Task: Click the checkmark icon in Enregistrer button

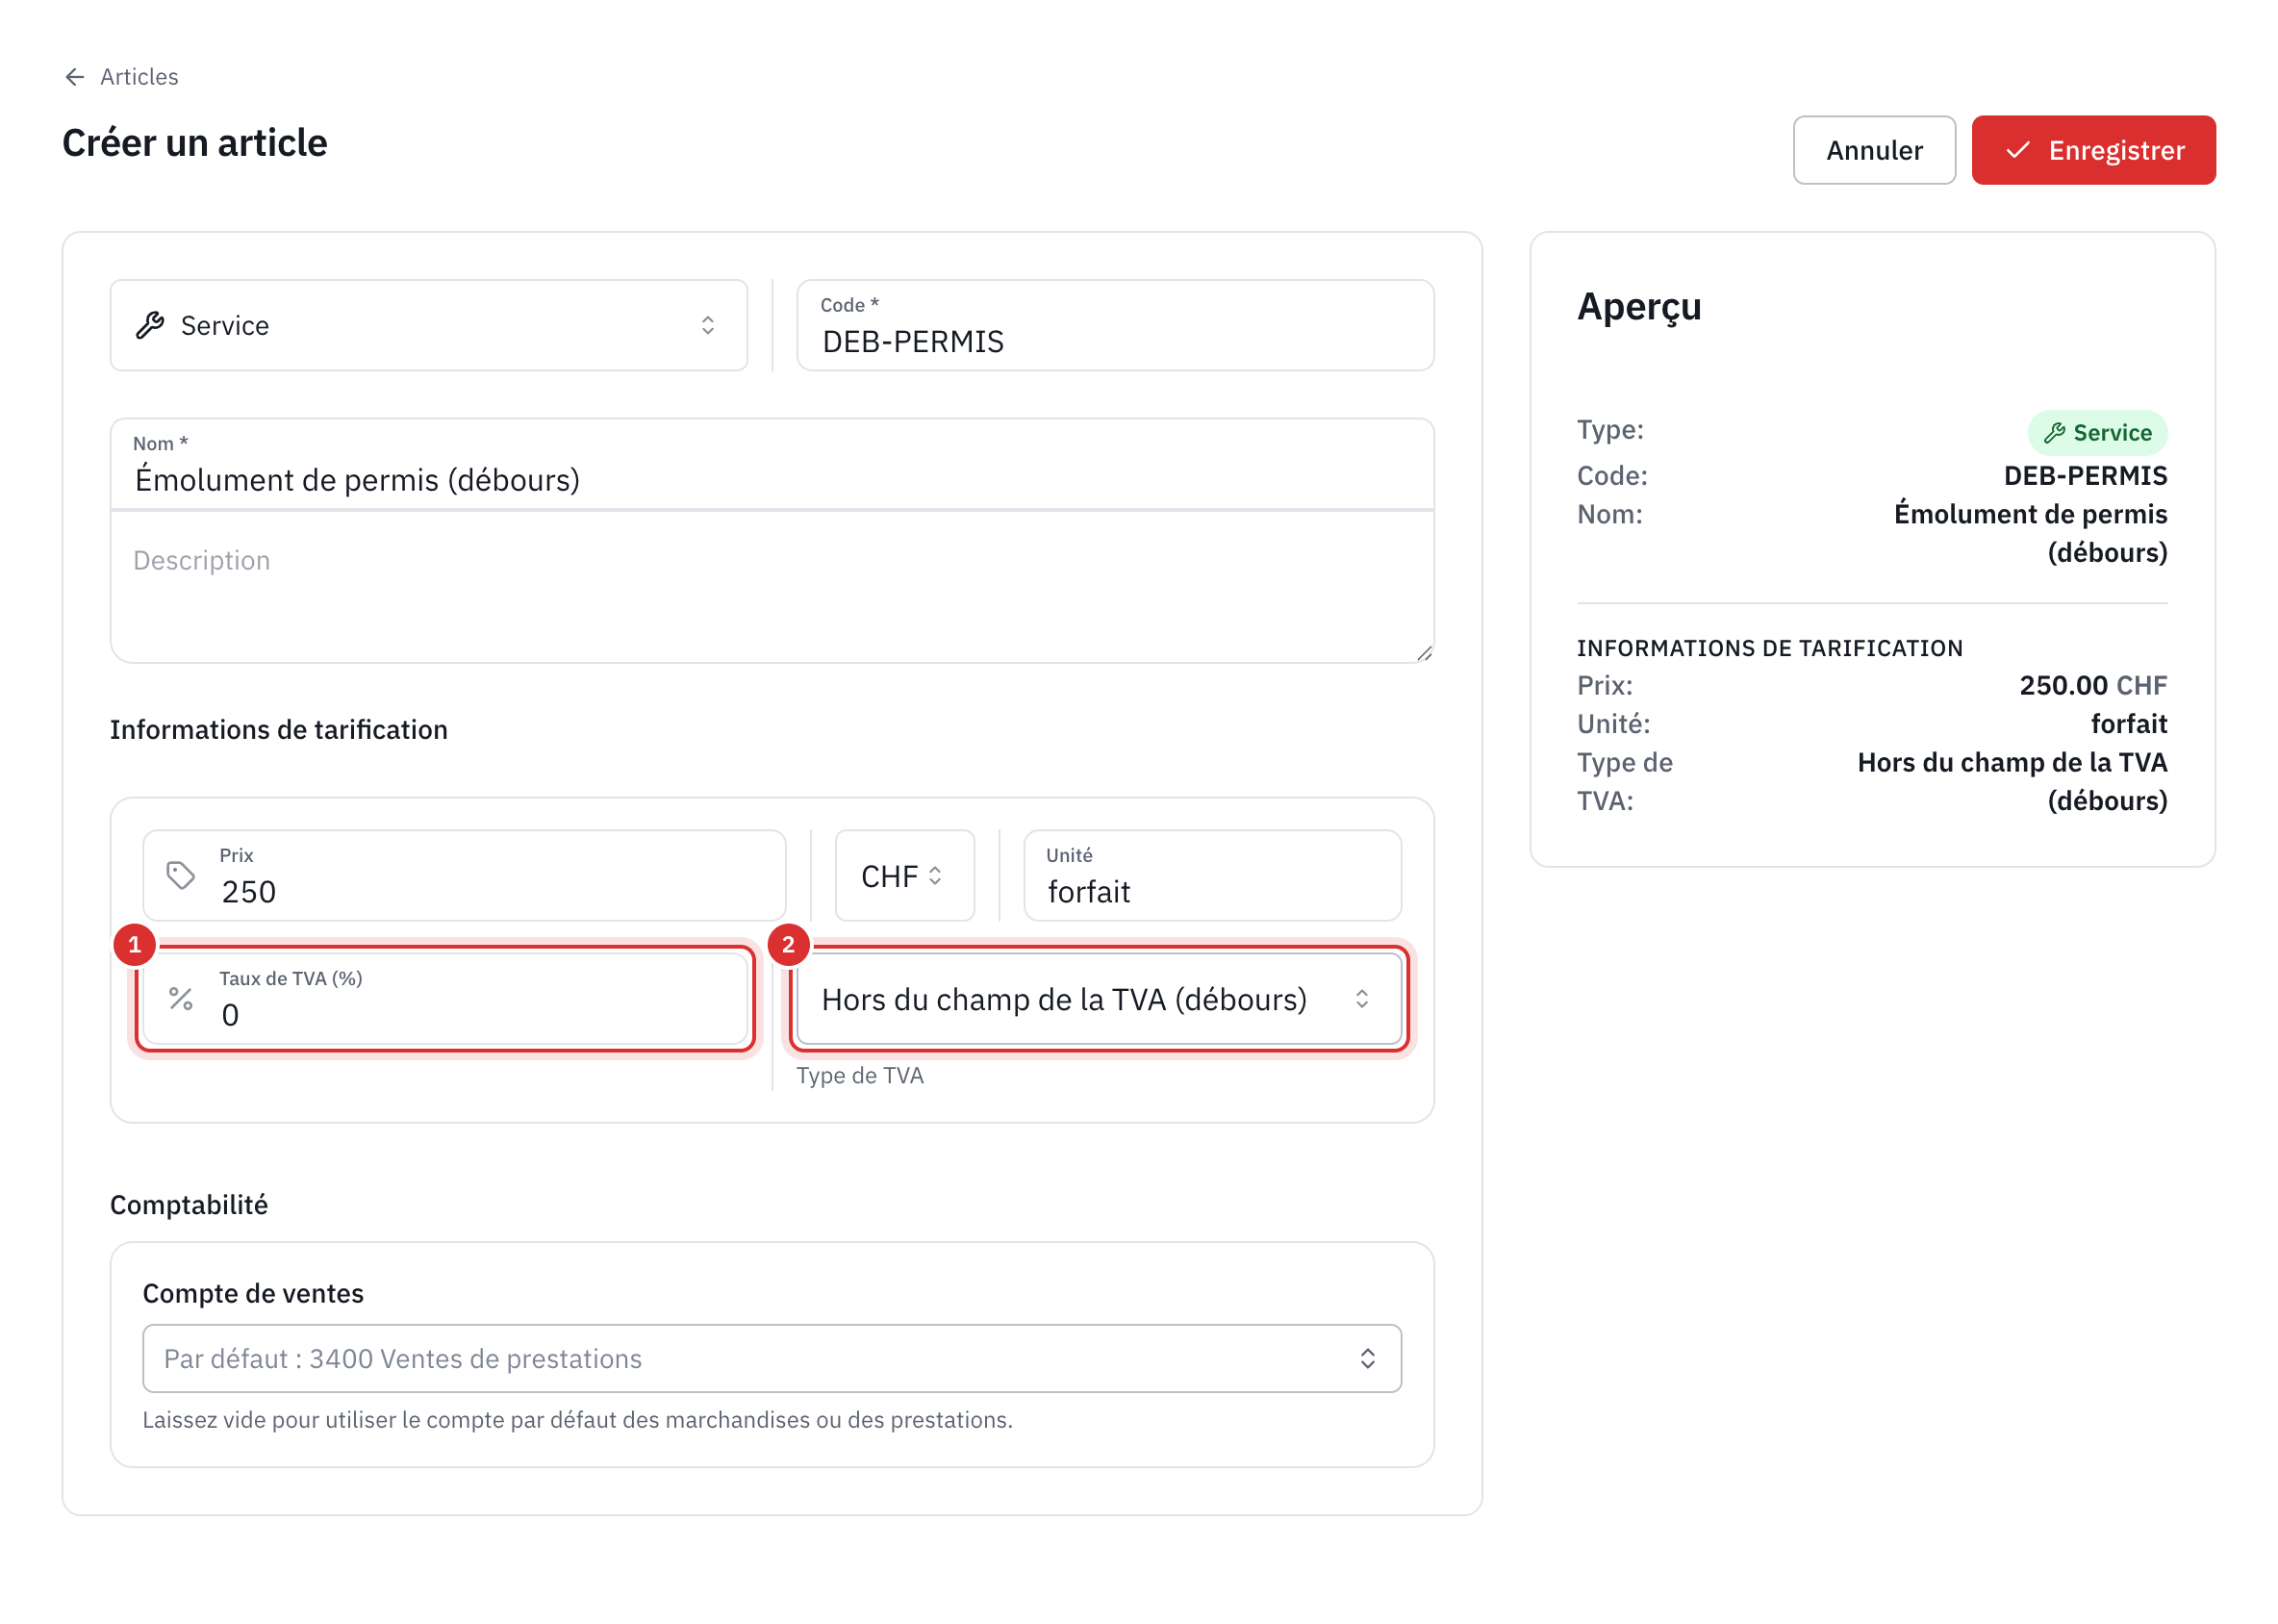Action: tap(2017, 150)
